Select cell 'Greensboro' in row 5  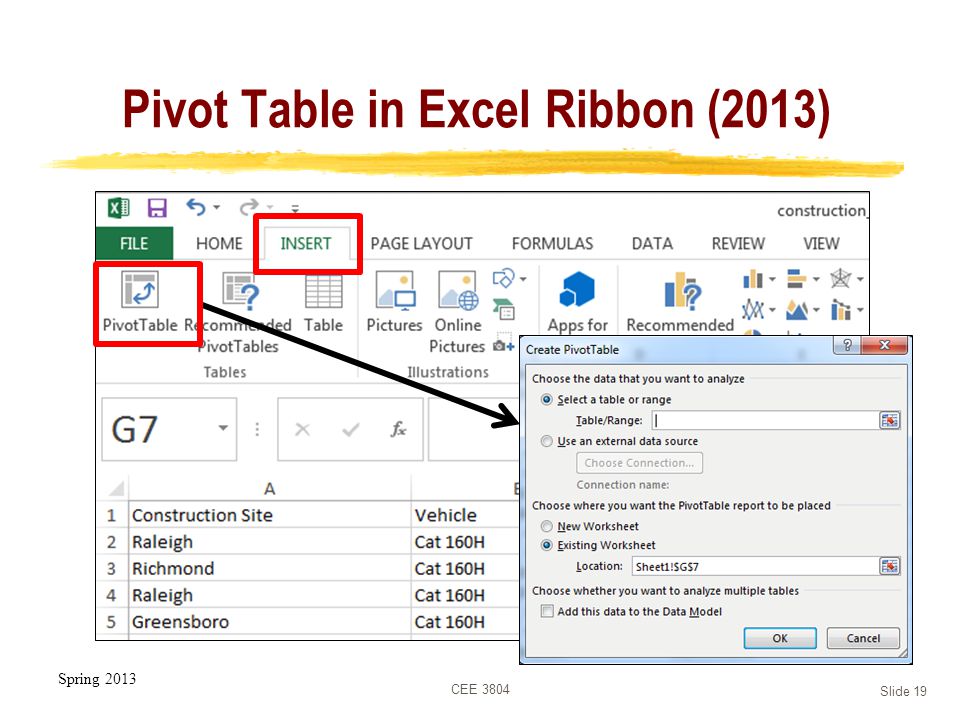tap(269, 621)
